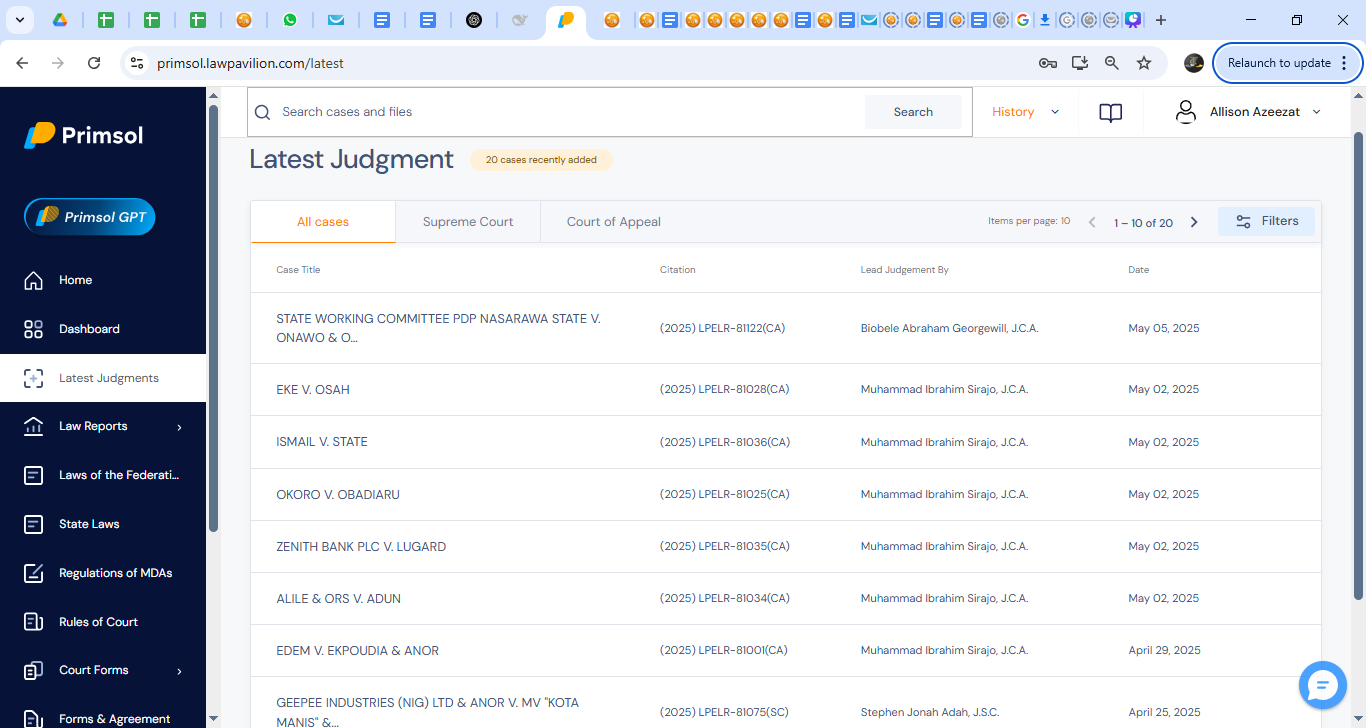Image resolution: width=1366 pixels, height=728 pixels.
Task: Click the State Laws icon
Action: pyautogui.click(x=33, y=524)
